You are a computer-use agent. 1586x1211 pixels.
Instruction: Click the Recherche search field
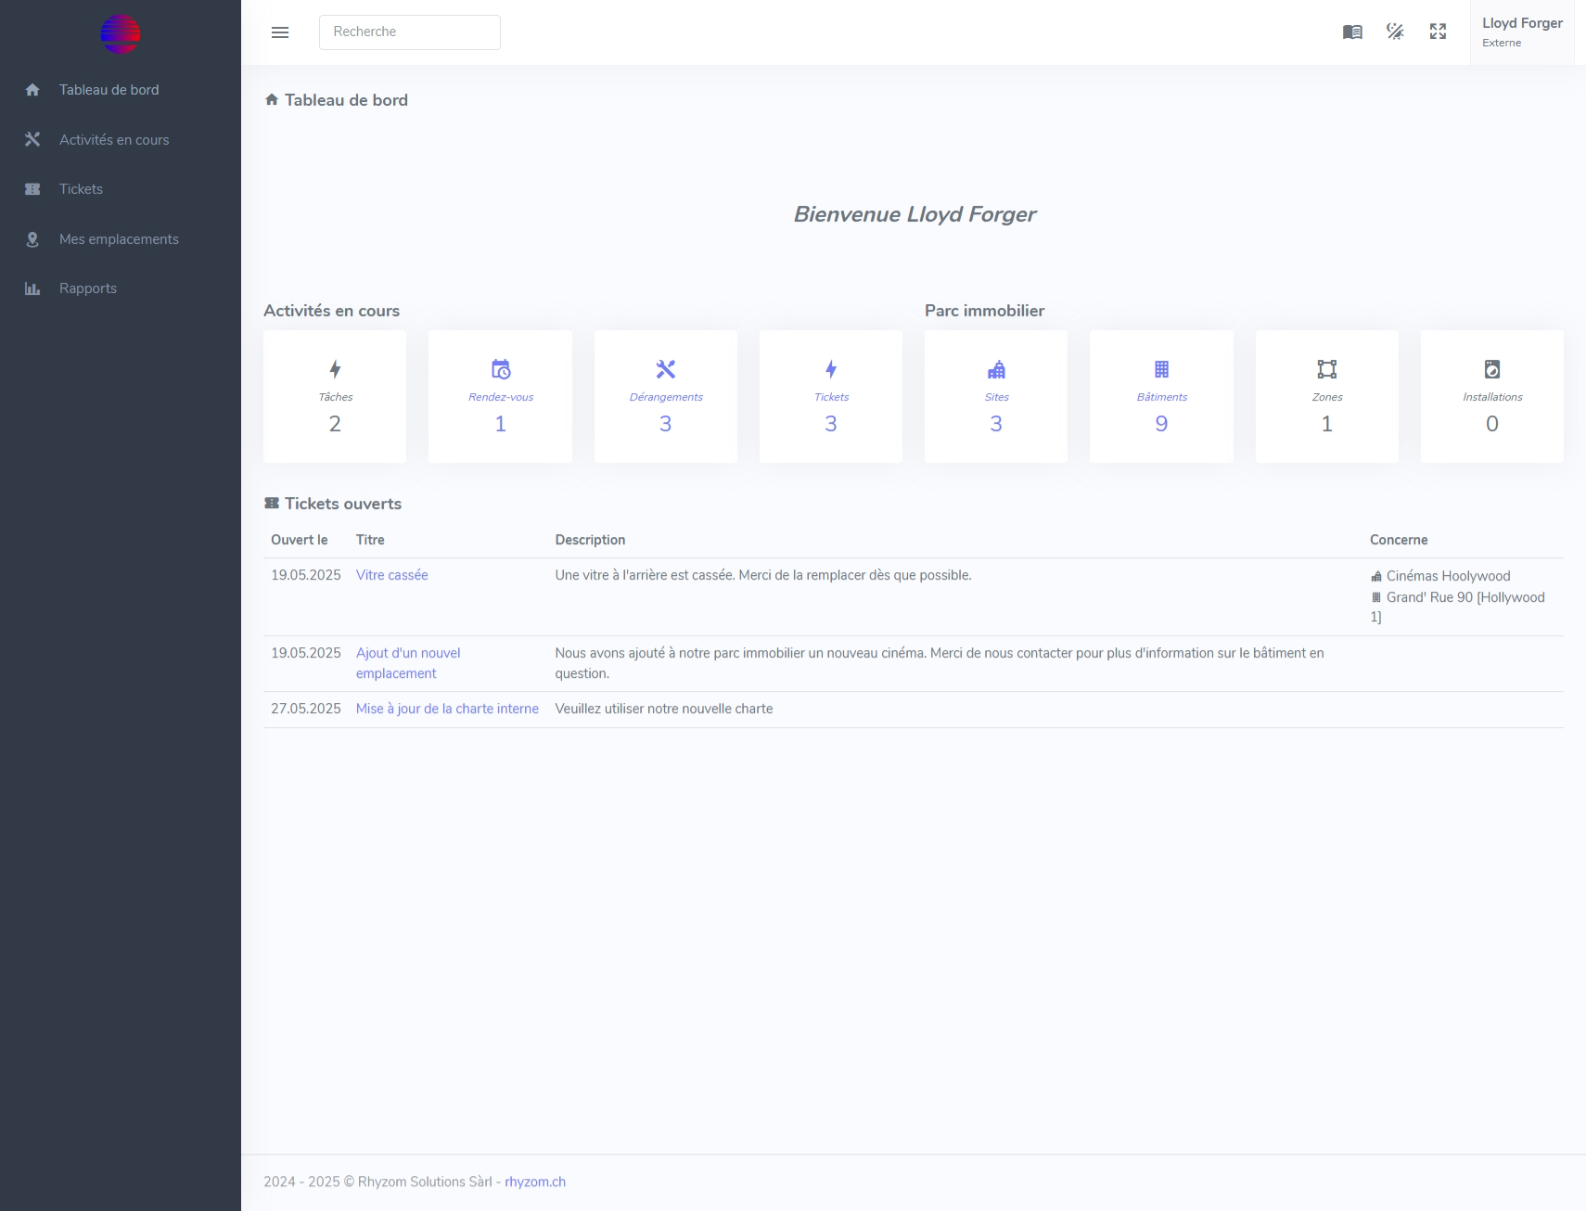[x=409, y=32]
